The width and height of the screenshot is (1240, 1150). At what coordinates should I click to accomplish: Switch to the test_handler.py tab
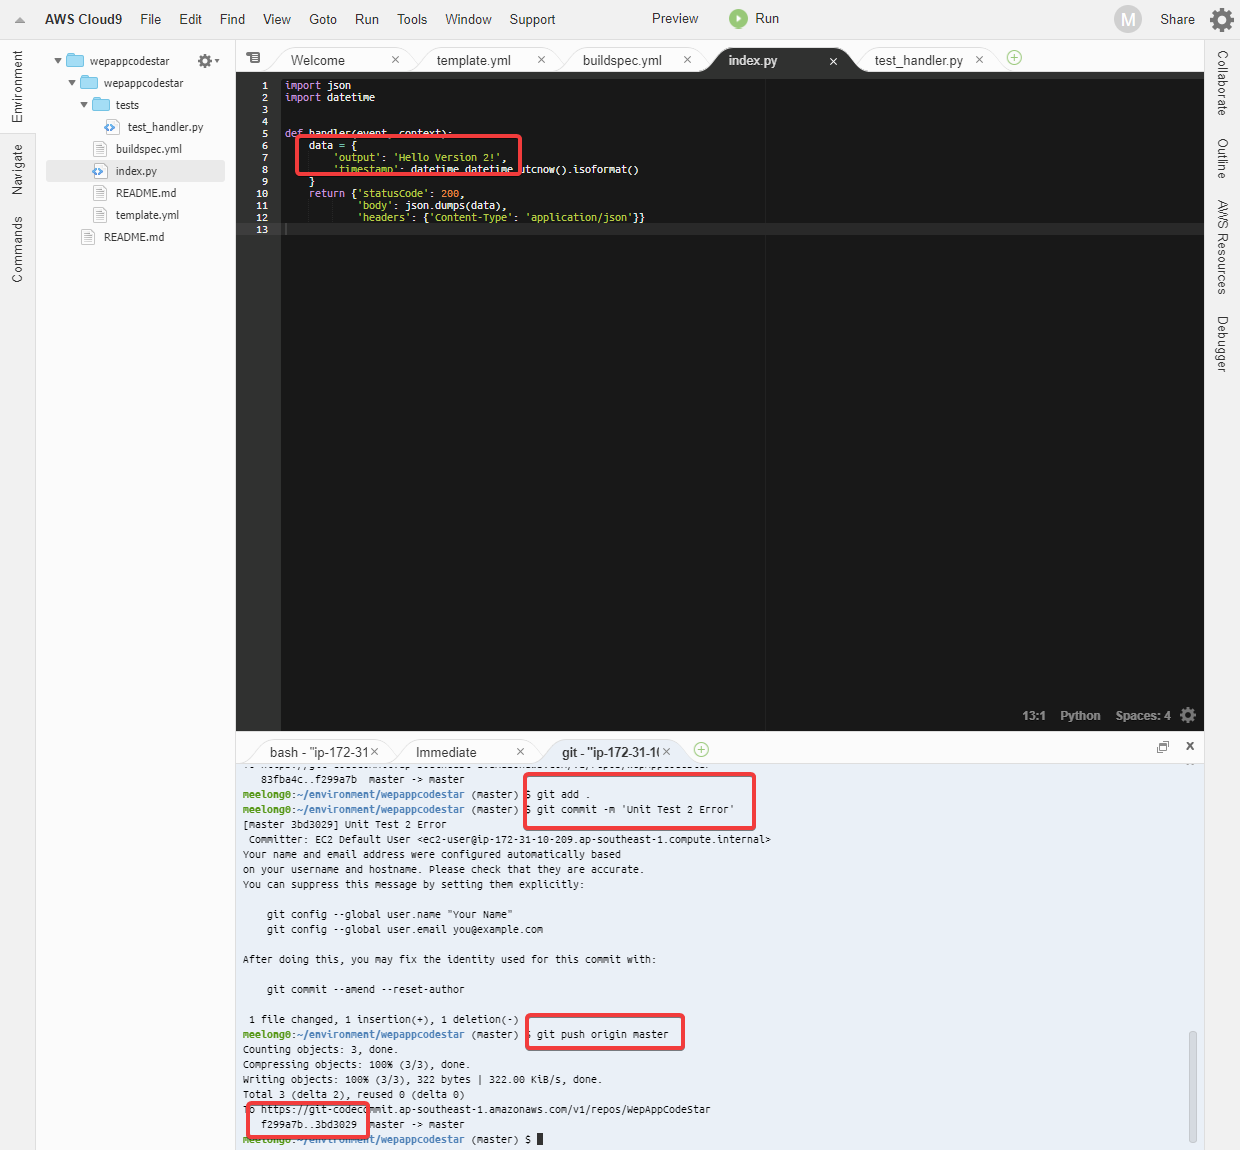point(918,60)
